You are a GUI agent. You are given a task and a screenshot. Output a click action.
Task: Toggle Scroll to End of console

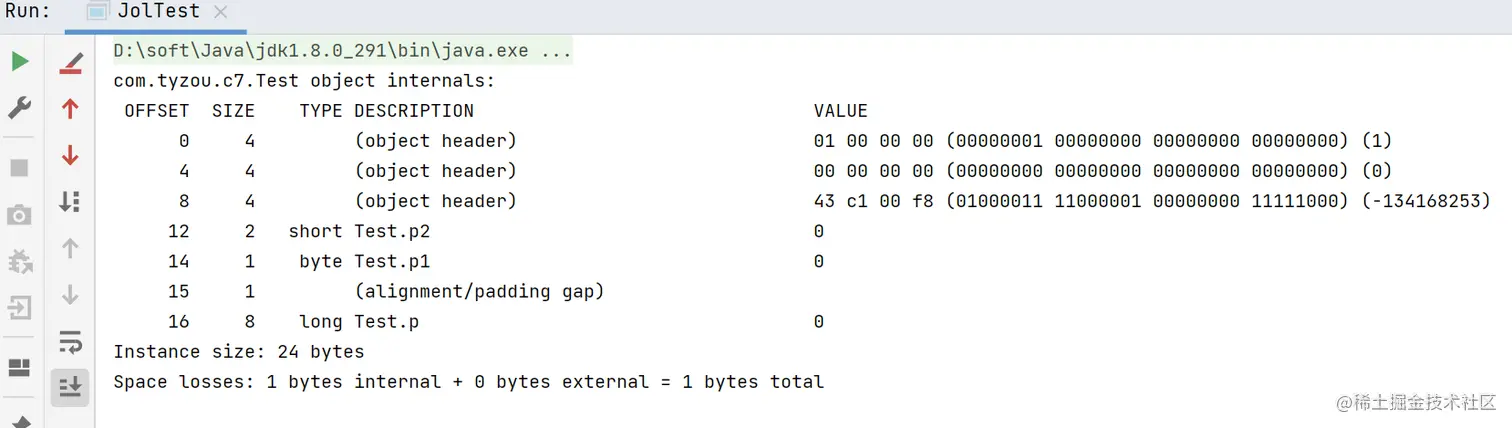(x=70, y=387)
